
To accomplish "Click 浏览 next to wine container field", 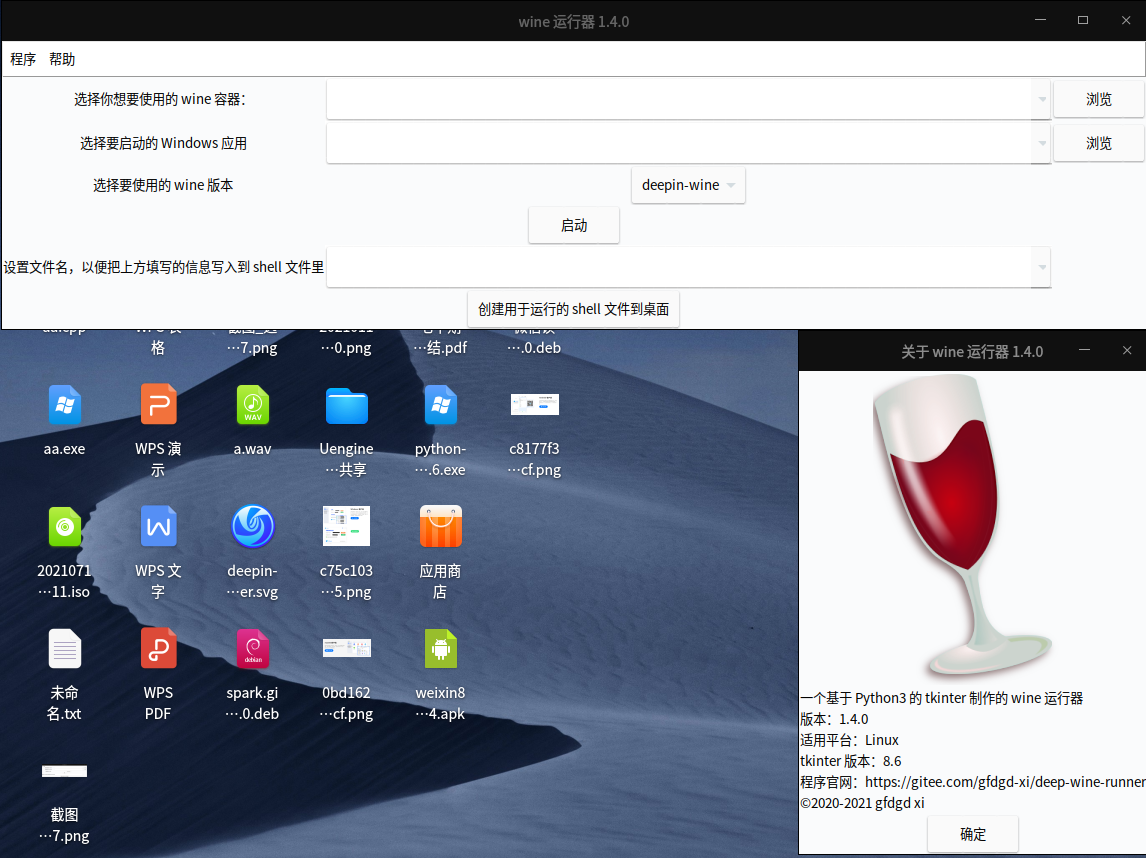I will [x=1098, y=100].
